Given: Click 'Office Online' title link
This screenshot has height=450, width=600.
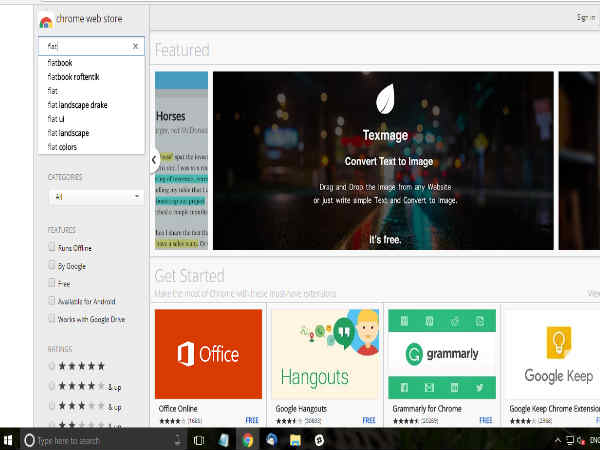Looking at the screenshot, I should pyautogui.click(x=178, y=409).
